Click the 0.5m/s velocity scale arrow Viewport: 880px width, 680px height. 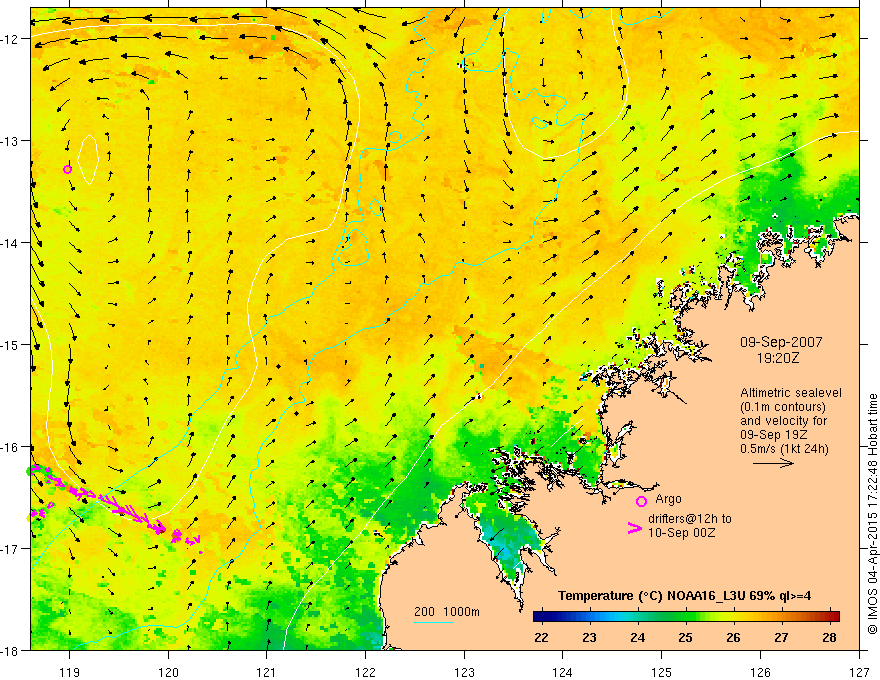pos(773,463)
